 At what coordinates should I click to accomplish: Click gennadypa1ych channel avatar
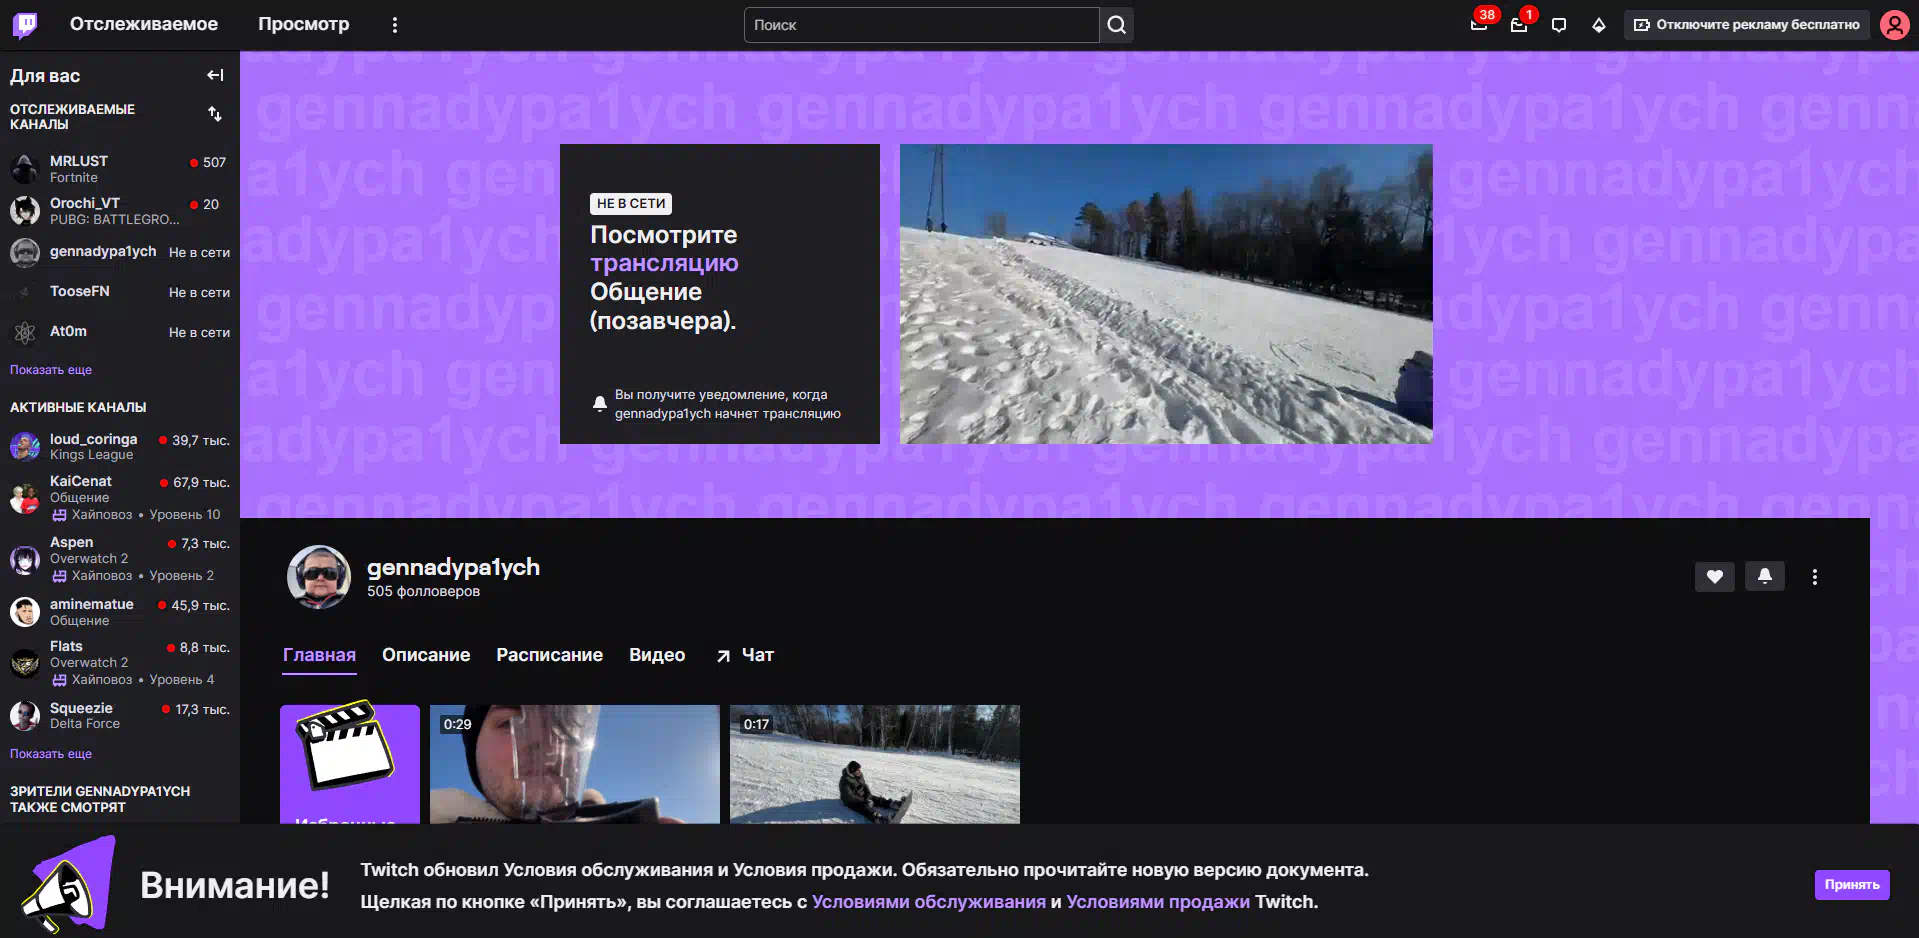pos(319,577)
